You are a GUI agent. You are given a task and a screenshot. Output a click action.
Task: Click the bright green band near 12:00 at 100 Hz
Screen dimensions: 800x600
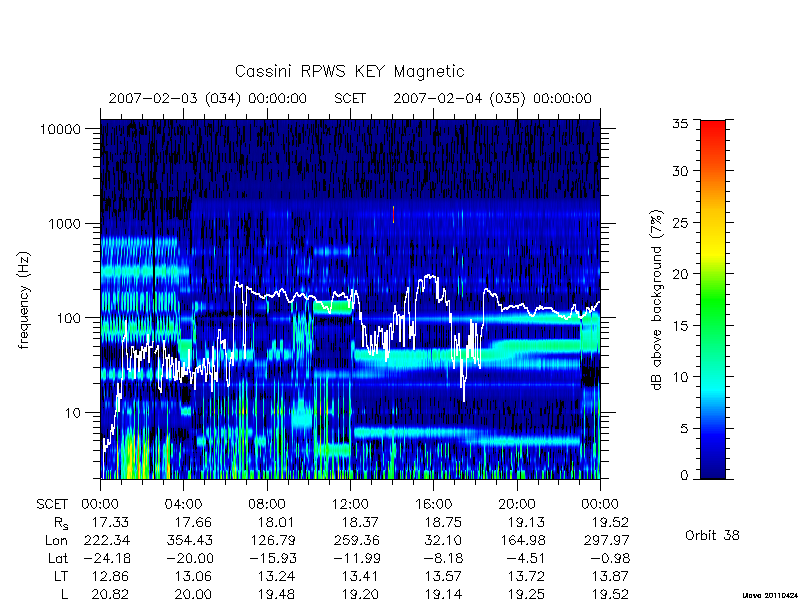point(333,307)
